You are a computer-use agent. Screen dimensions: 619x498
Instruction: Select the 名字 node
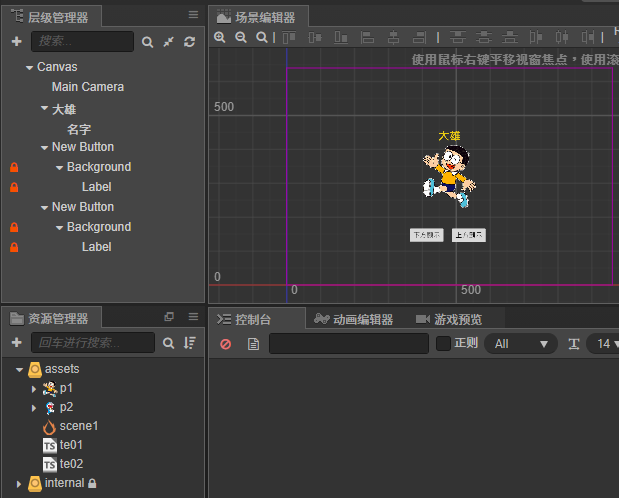point(79,129)
